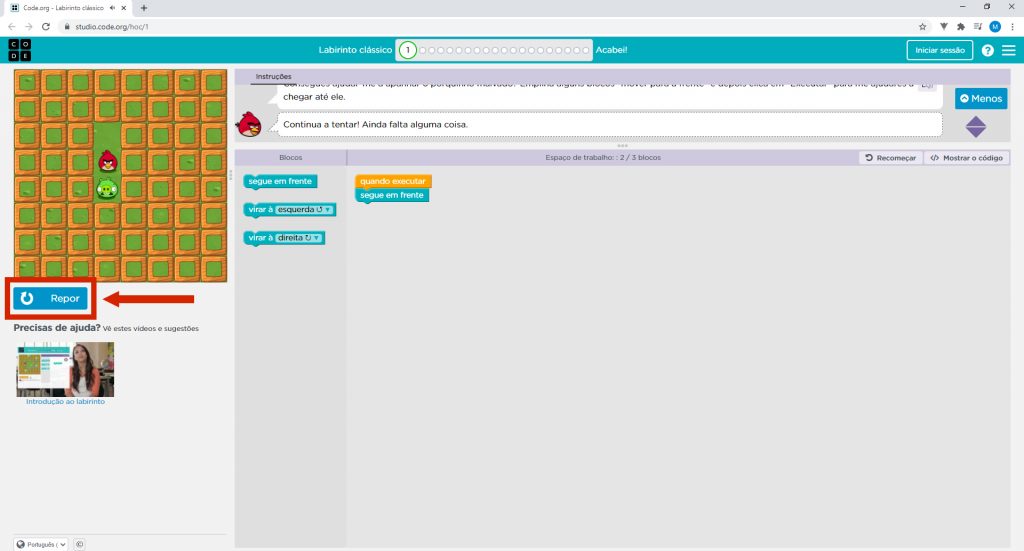
Task: Open Introdução ao labirinto video thumbnail
Action: (x=65, y=369)
